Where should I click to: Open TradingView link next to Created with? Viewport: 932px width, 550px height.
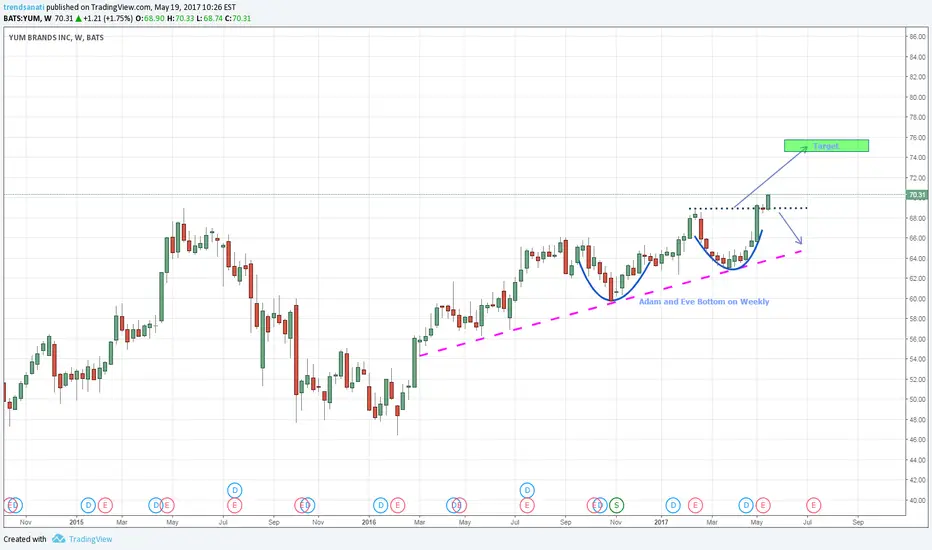click(90, 539)
